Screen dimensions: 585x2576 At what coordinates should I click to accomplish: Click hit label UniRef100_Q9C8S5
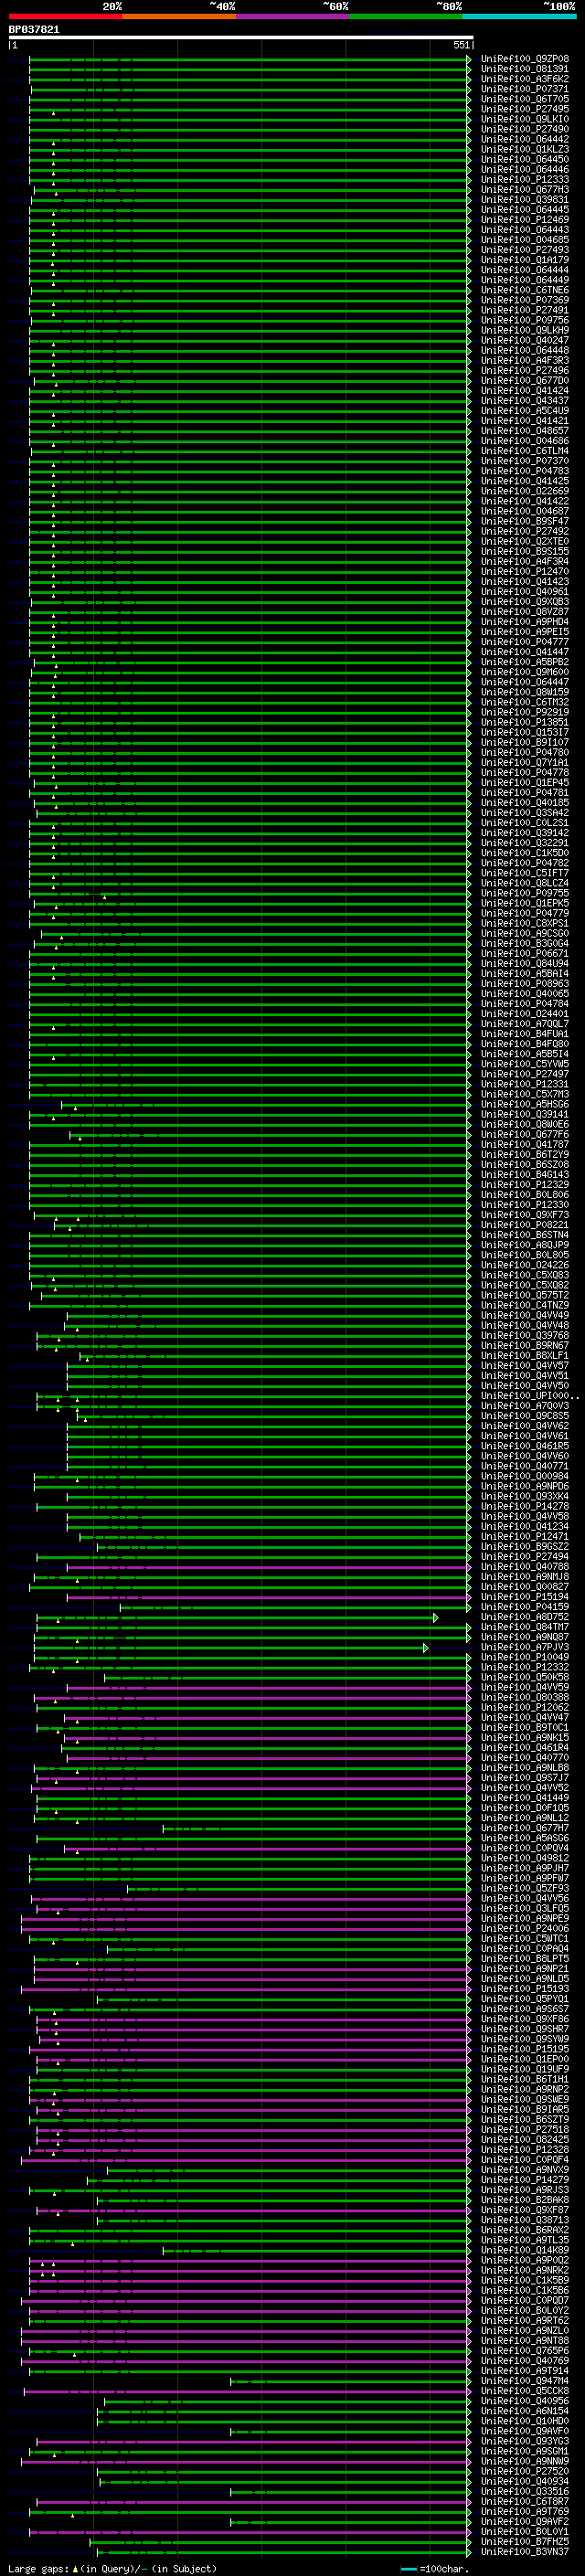click(525, 1416)
